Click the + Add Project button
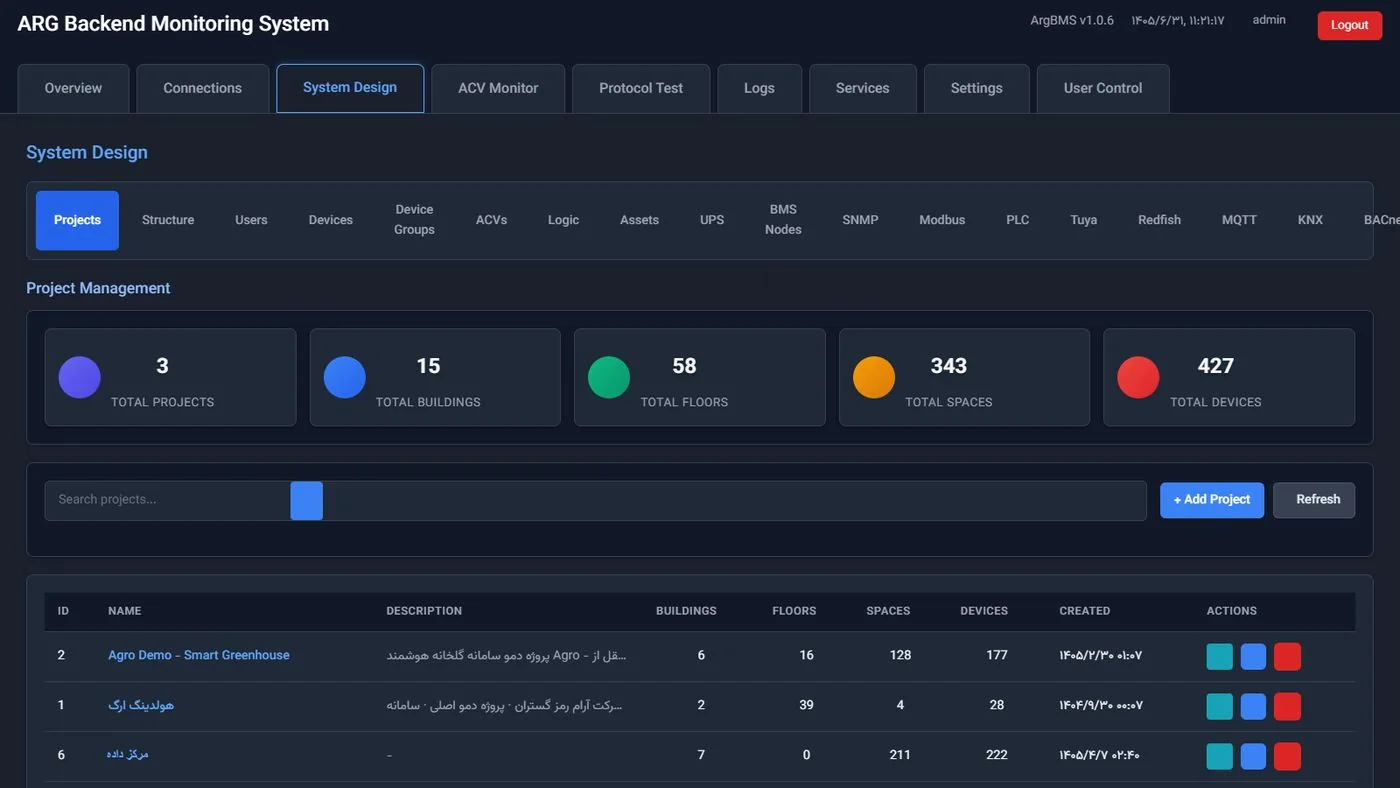Image resolution: width=1400 pixels, height=788 pixels. click(1212, 500)
